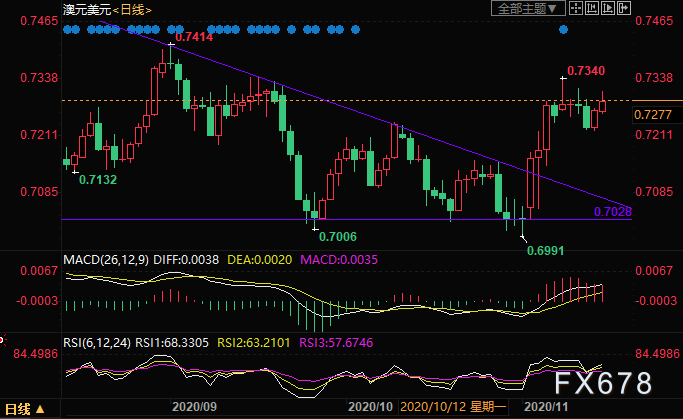Click the compress chart axis icon
683x419 pixels.
(592, 8)
